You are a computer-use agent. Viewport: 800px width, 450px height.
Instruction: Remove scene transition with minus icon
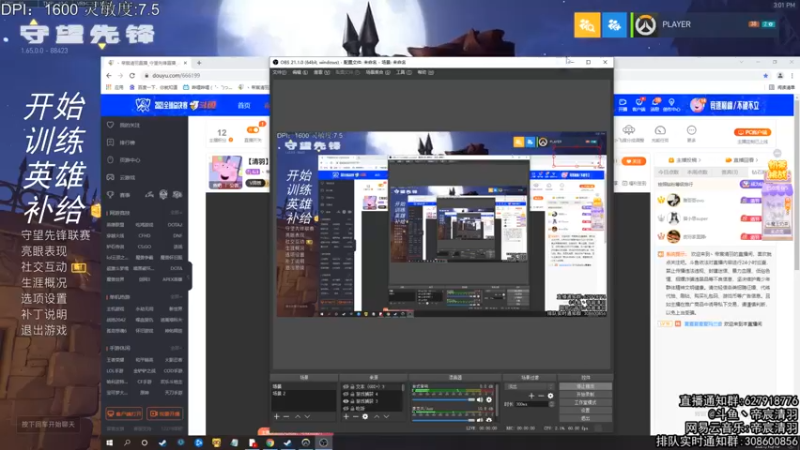pos(541,395)
